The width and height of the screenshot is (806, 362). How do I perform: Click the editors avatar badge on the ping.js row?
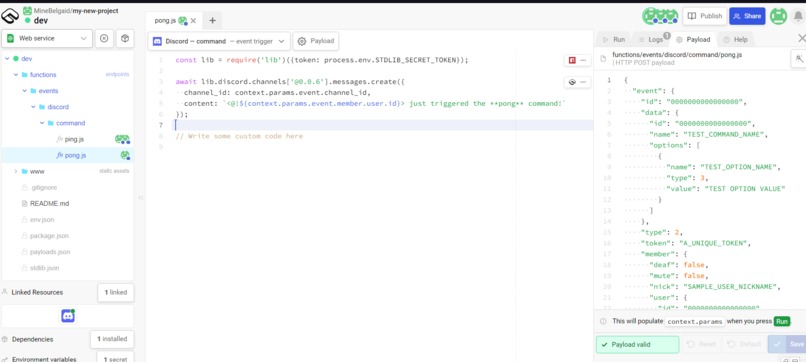coord(122,139)
